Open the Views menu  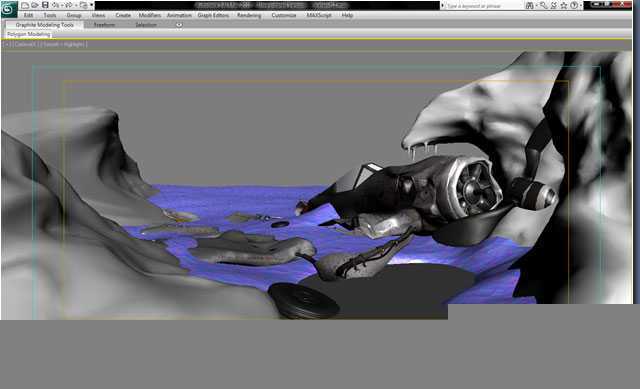98,15
